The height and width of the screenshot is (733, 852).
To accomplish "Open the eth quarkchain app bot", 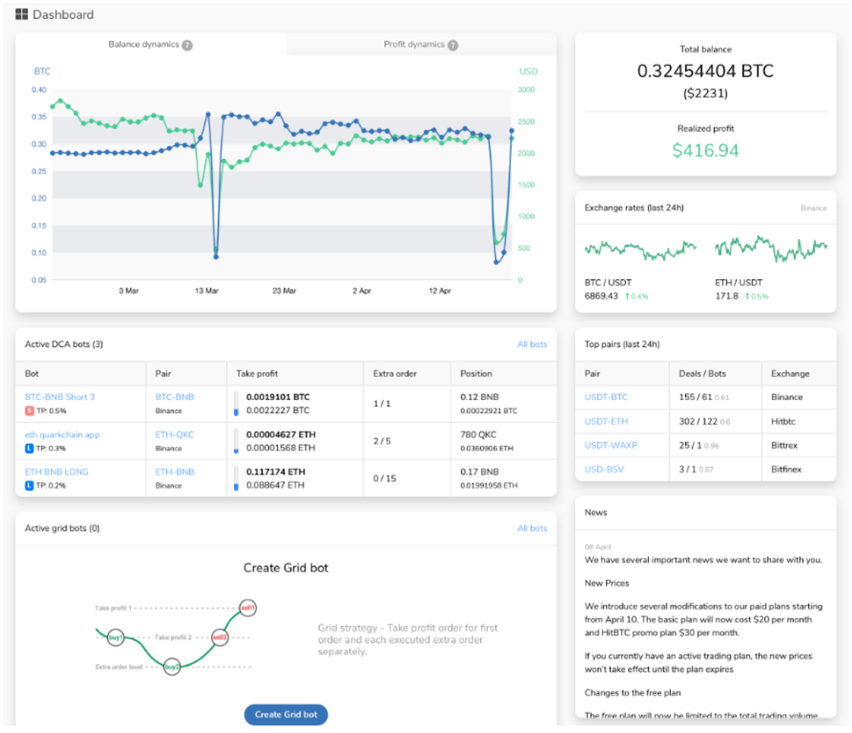I will tap(62, 435).
